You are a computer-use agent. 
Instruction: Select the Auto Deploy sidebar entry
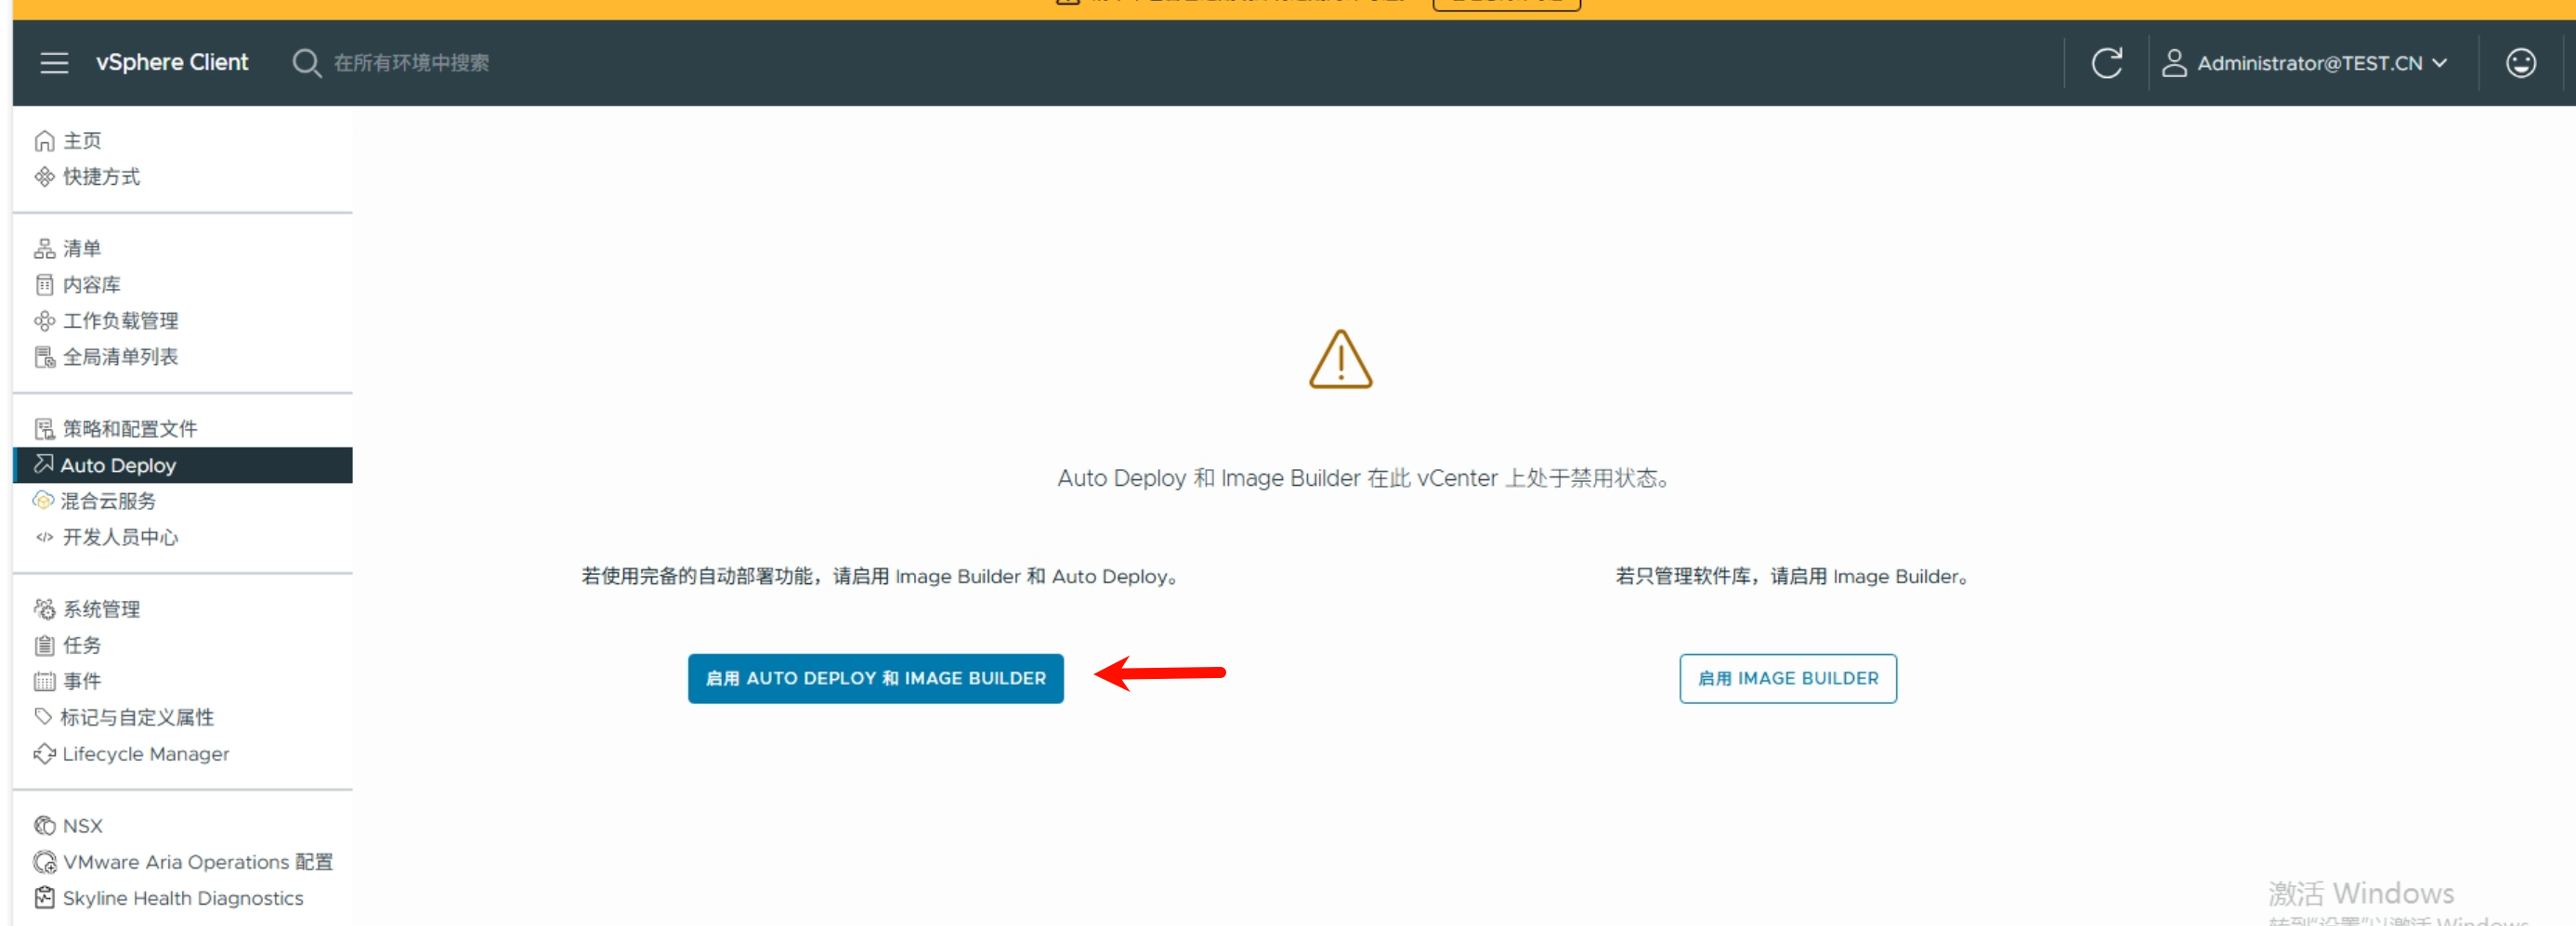click(x=183, y=465)
